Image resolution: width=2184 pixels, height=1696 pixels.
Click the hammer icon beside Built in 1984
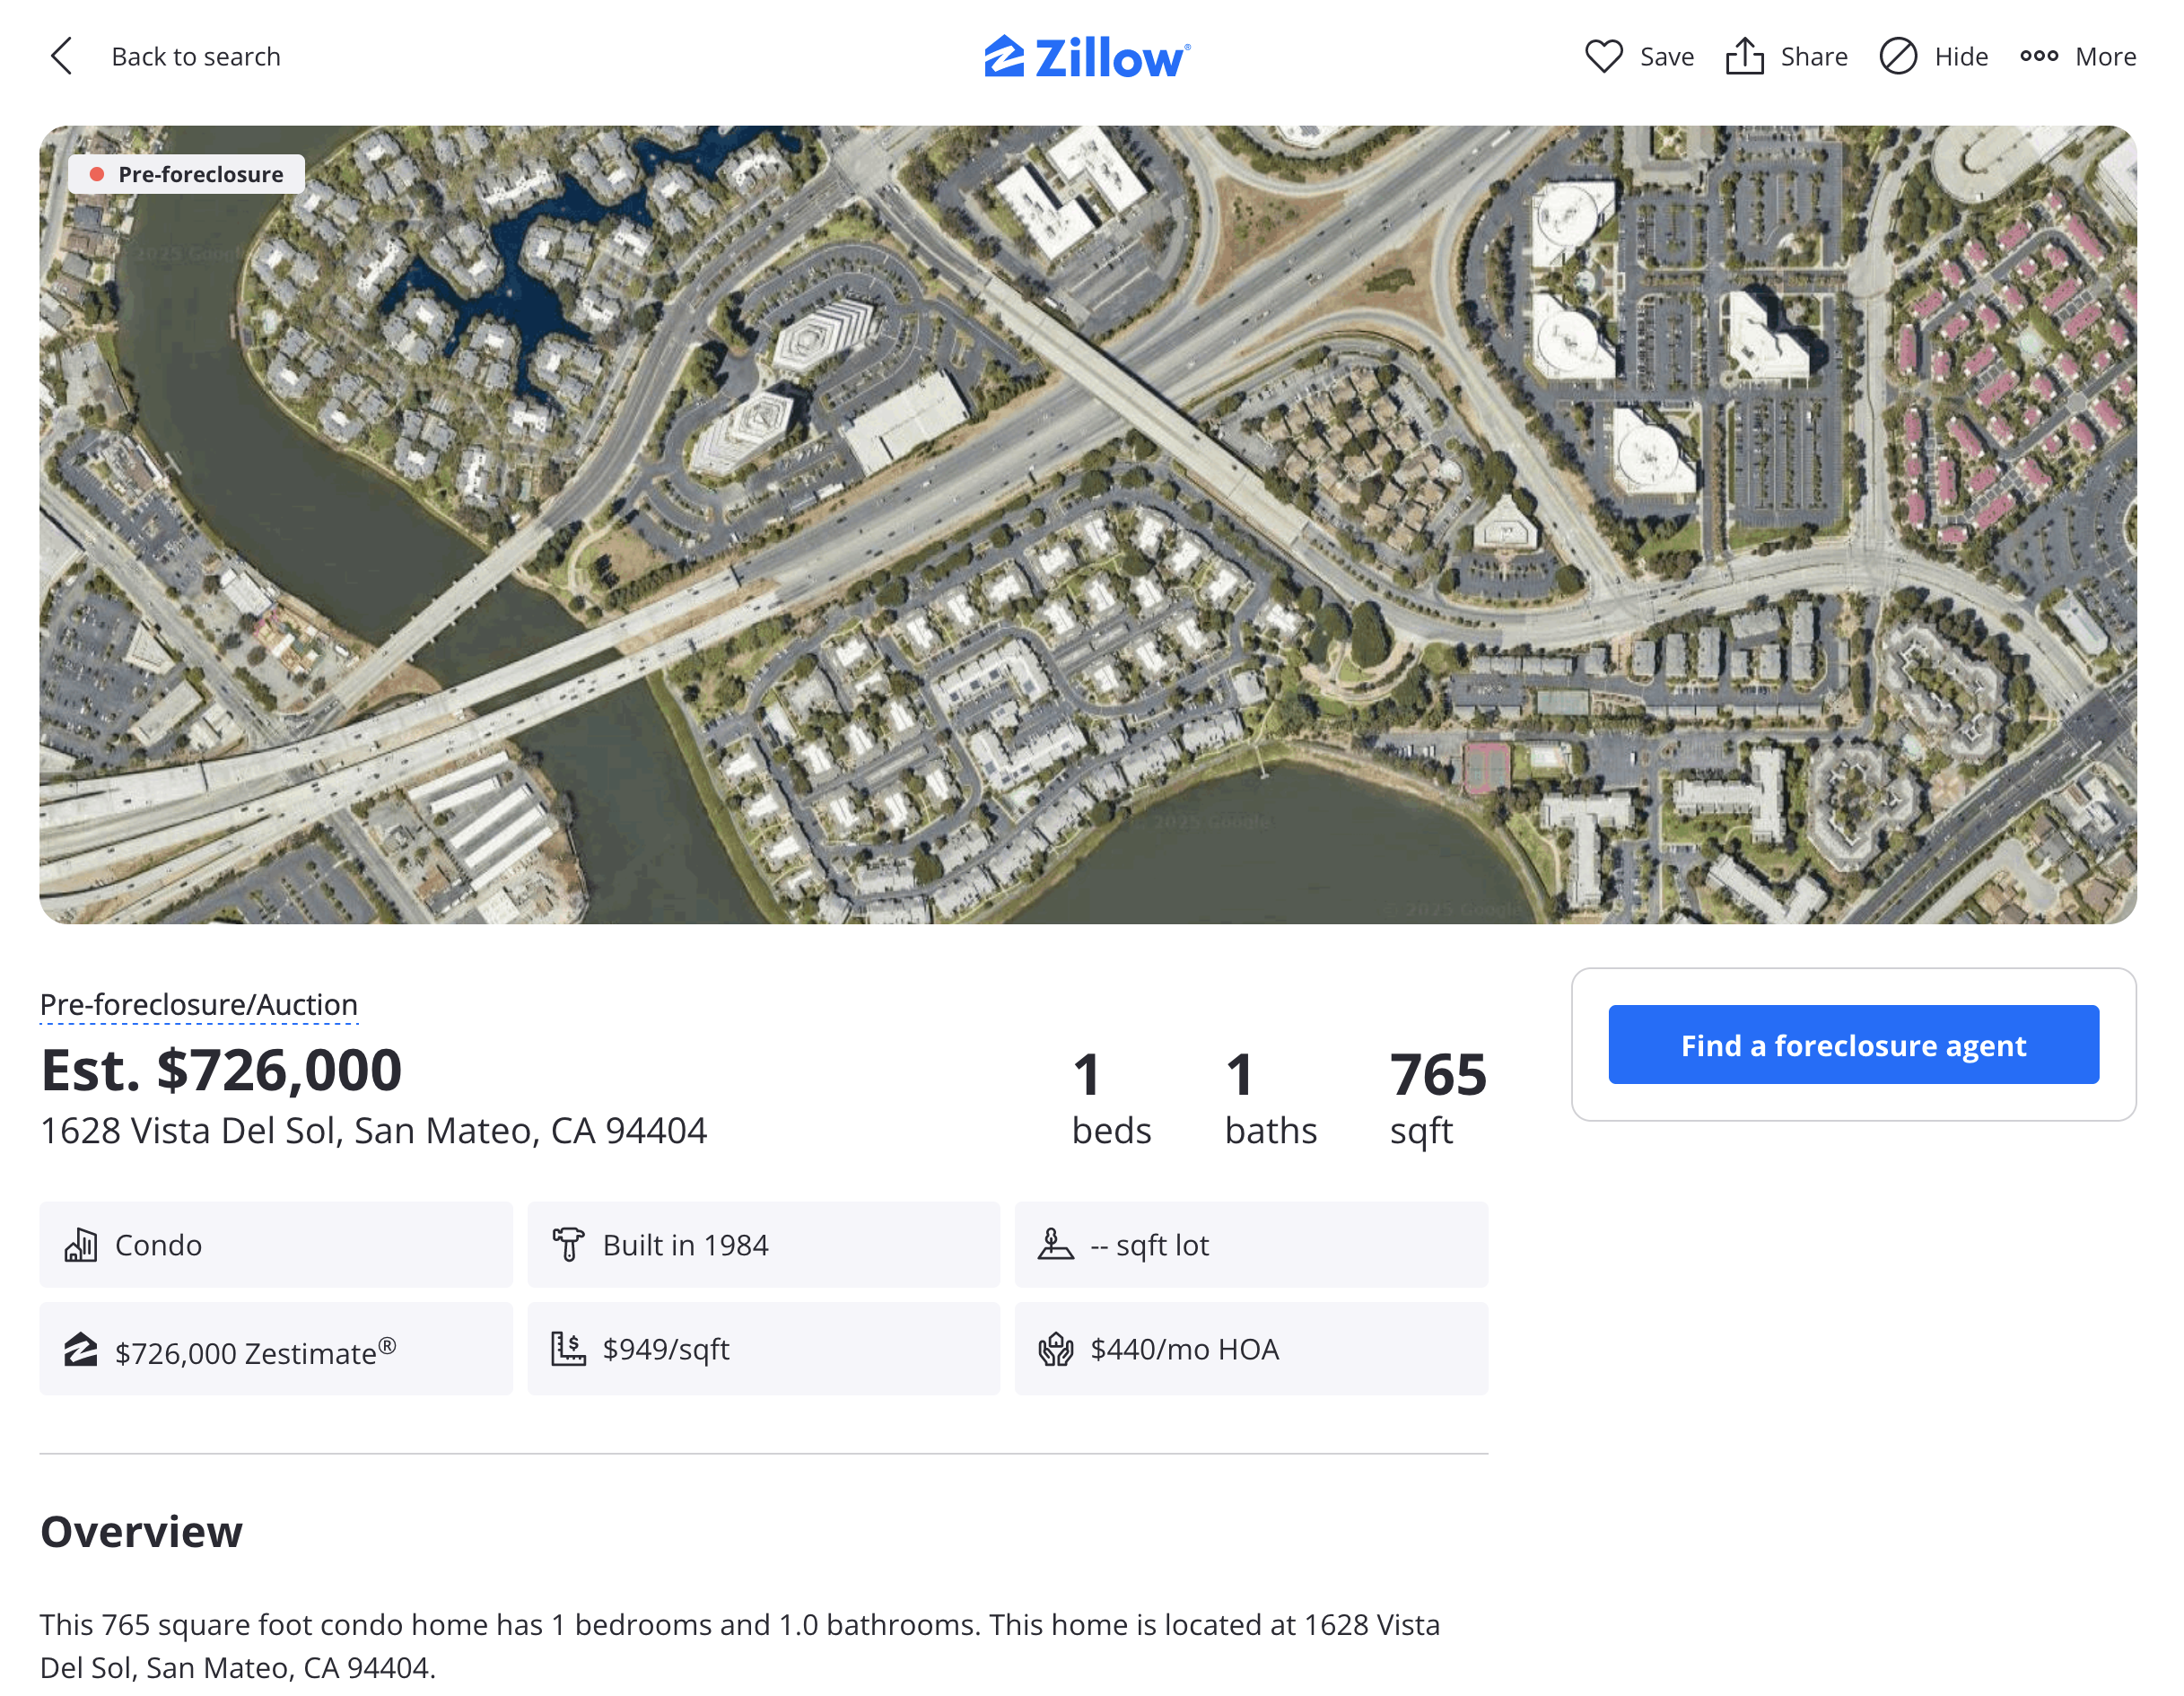(x=568, y=1245)
